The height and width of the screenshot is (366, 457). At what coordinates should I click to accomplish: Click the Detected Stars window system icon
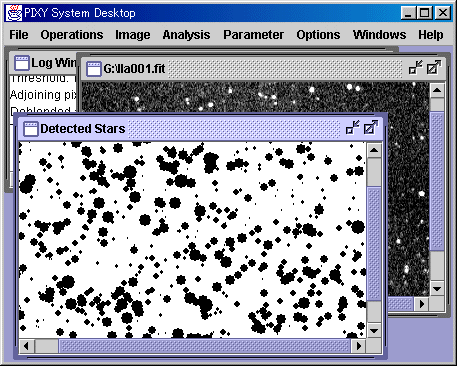(x=31, y=128)
